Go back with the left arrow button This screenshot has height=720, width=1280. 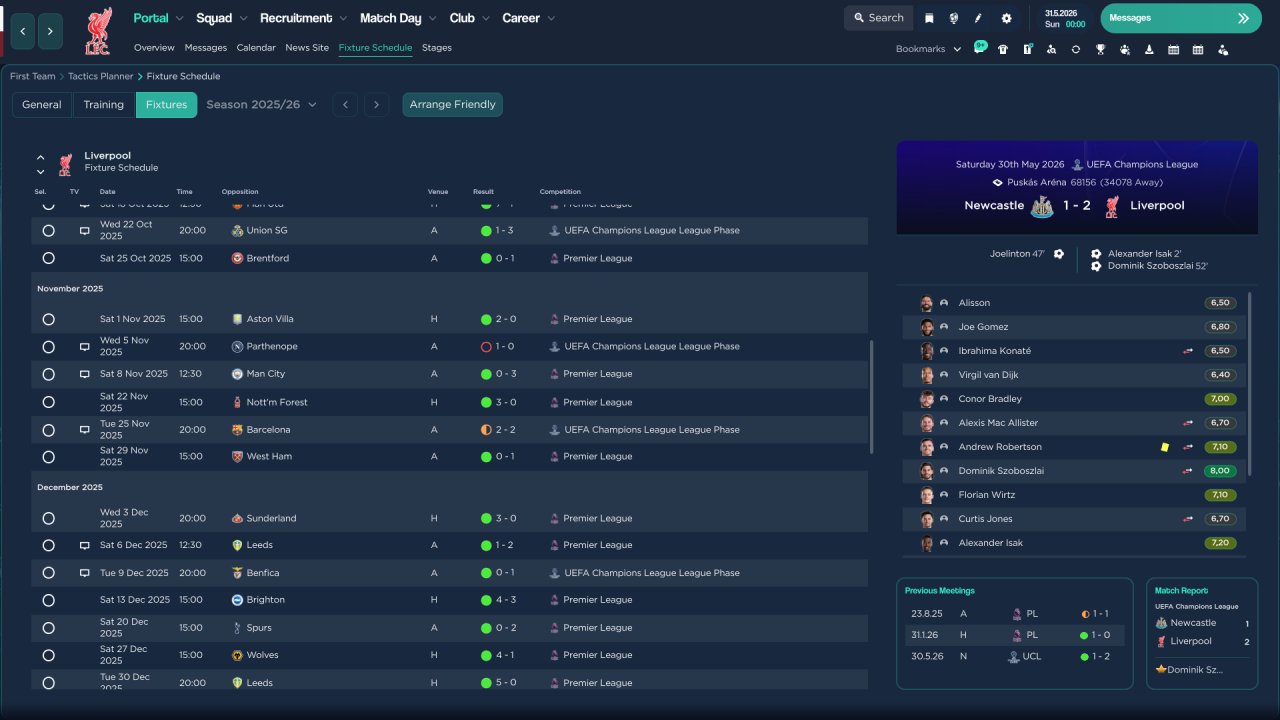click(23, 31)
